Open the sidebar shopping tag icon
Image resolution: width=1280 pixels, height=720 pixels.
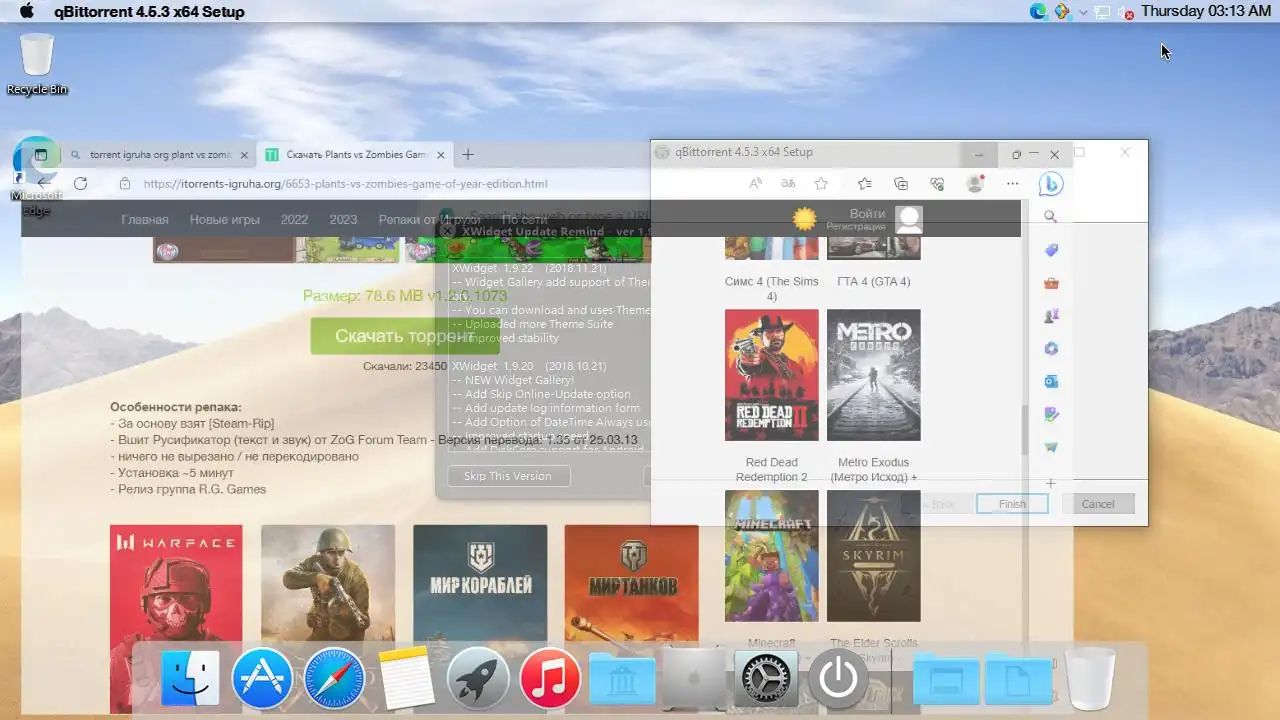click(x=1050, y=250)
